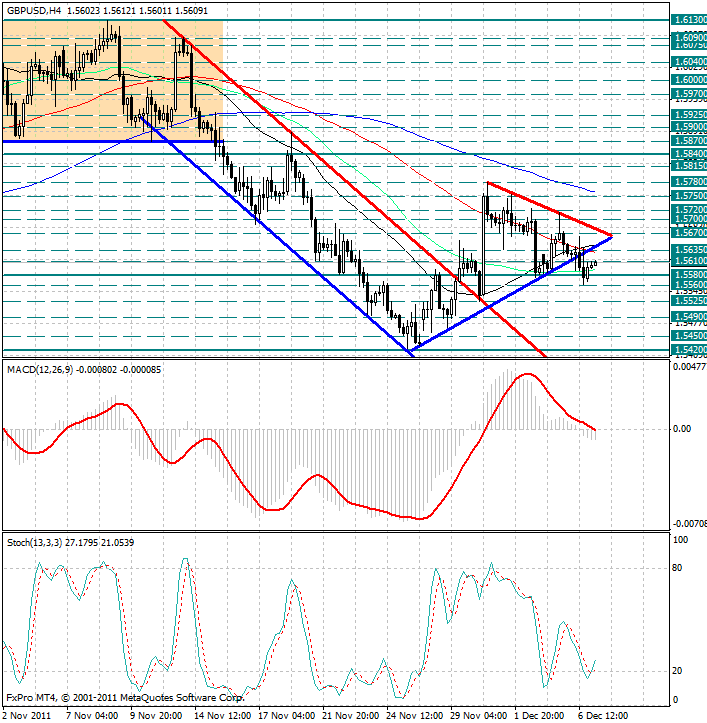Select the red MACD signal line

pyautogui.click(x=300, y=446)
